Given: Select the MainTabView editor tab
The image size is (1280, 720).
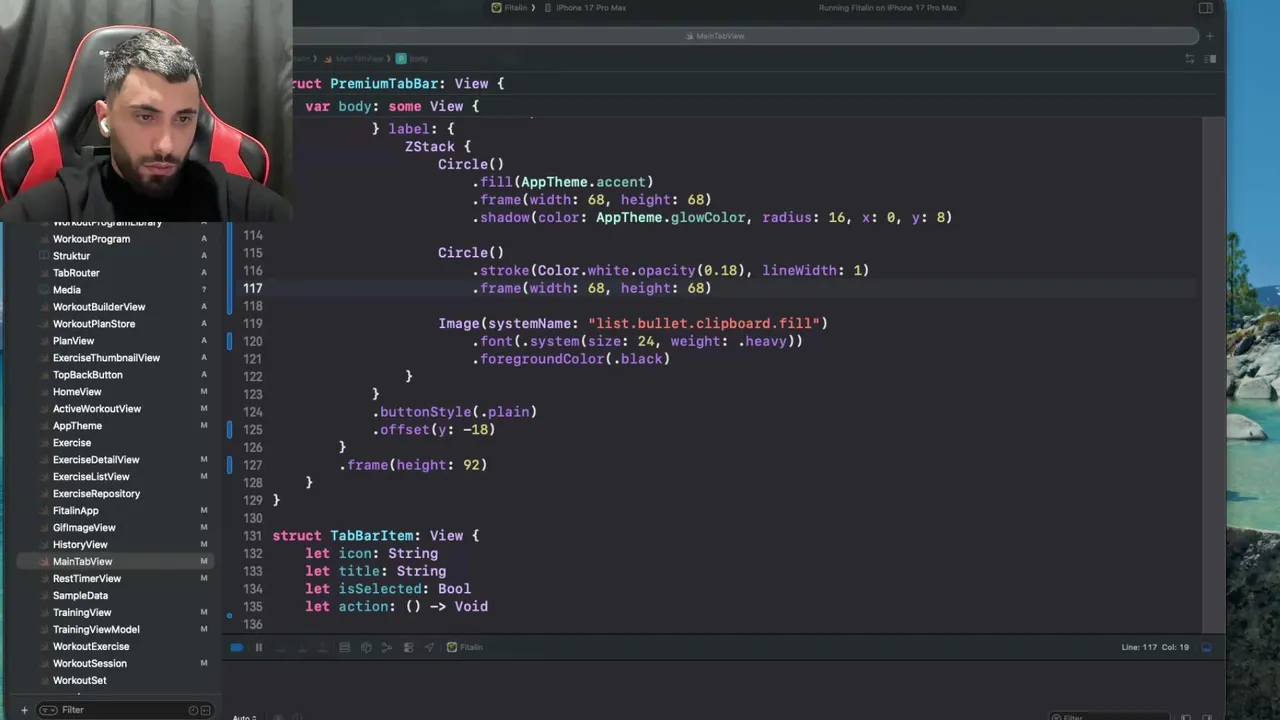Looking at the screenshot, I should [715, 36].
